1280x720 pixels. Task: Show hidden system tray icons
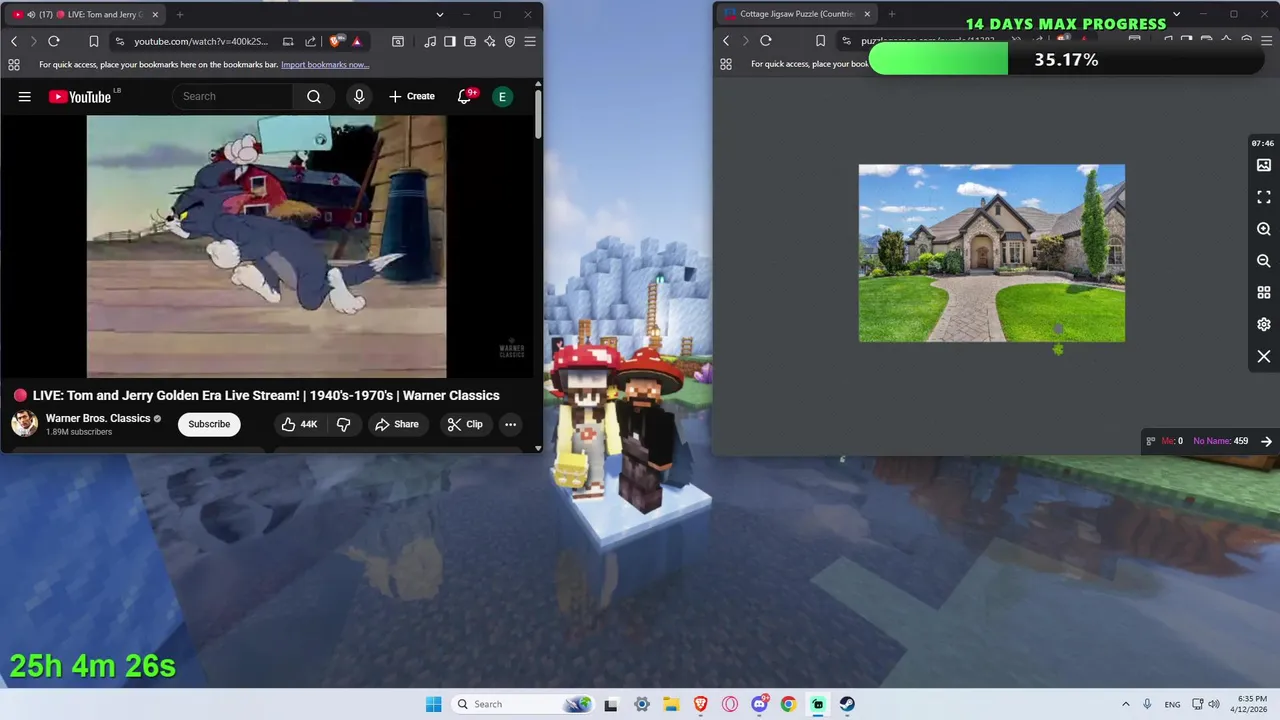pos(1125,704)
